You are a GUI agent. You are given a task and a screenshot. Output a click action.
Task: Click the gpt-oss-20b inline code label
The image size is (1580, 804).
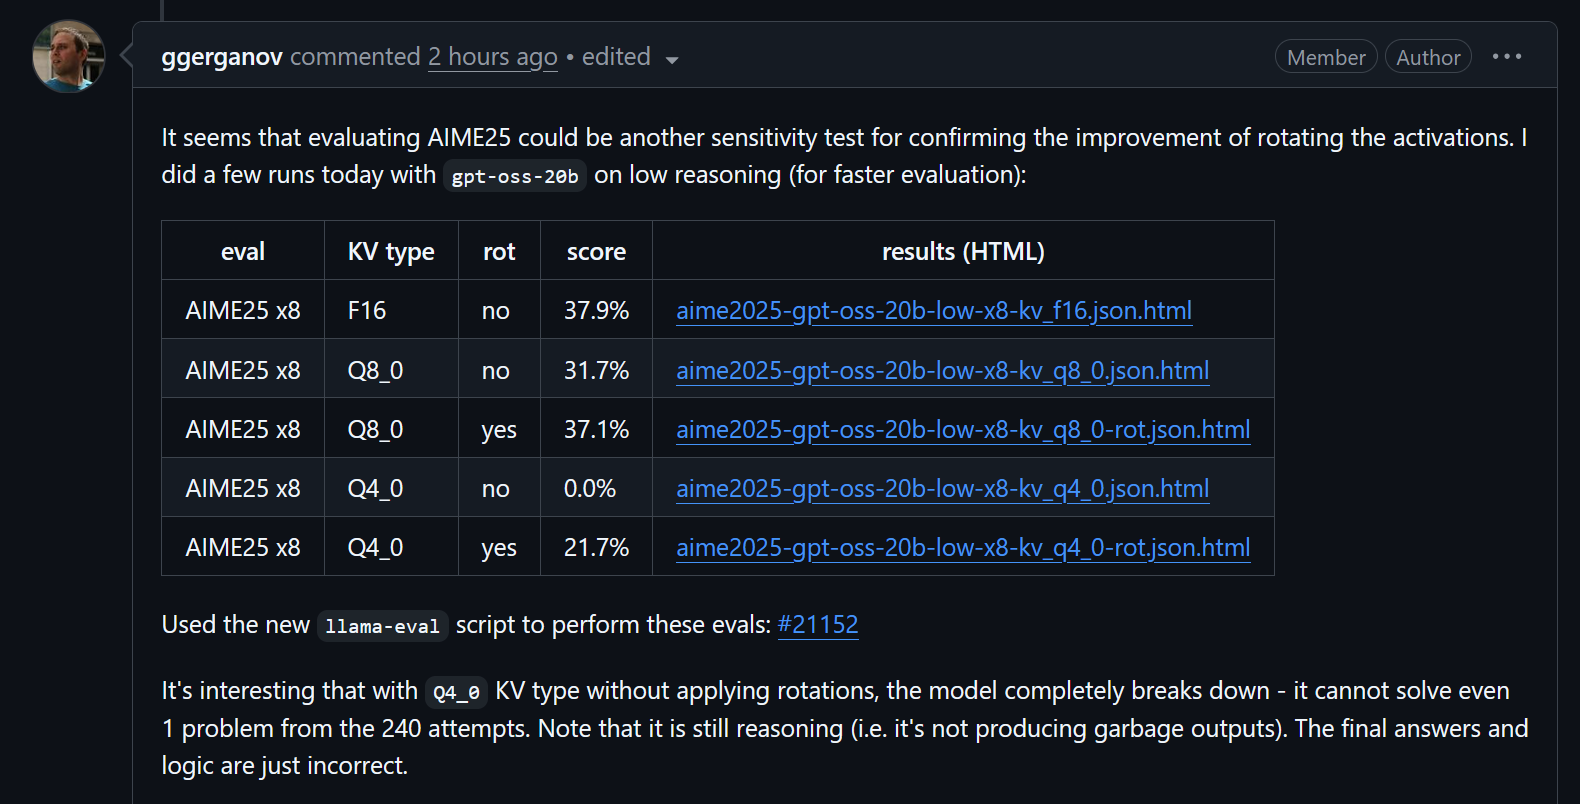(515, 177)
